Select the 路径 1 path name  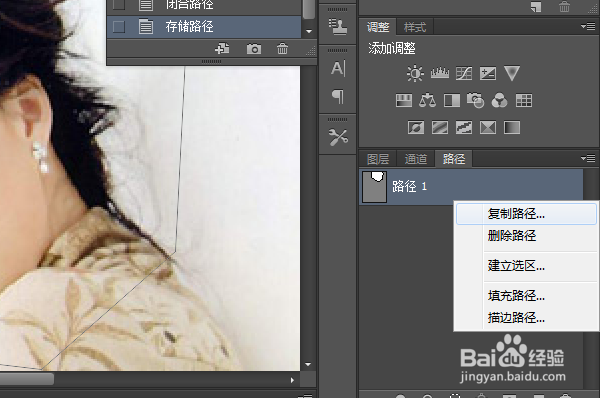[x=409, y=186]
